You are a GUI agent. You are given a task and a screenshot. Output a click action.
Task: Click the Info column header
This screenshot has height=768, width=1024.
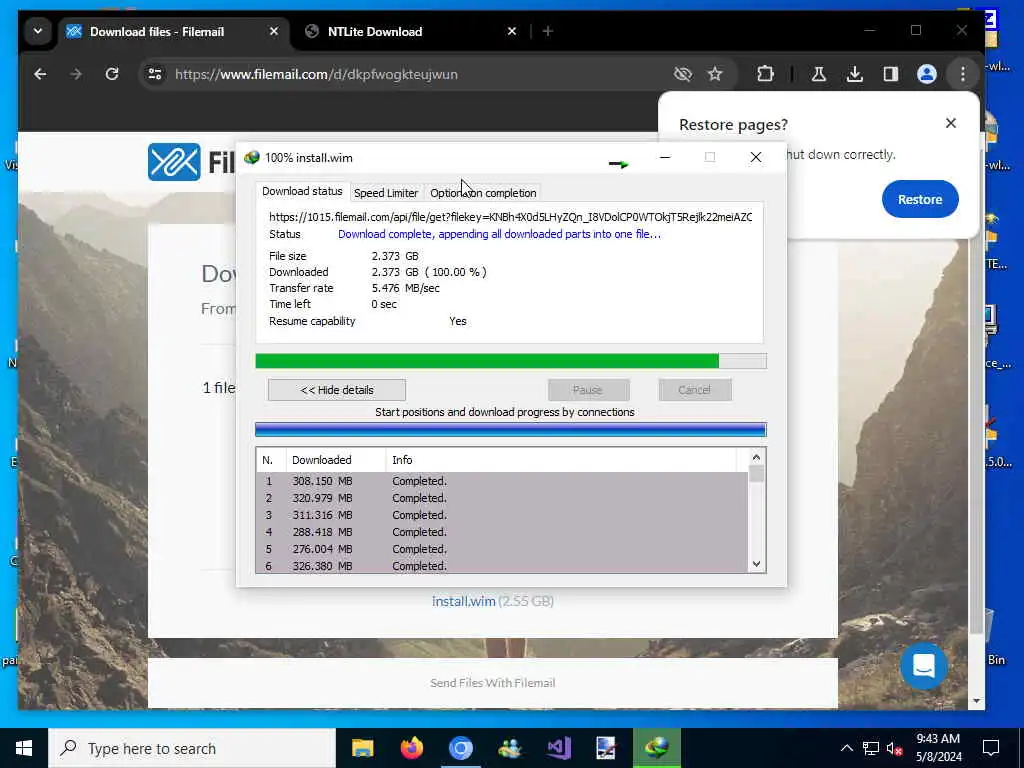point(561,460)
